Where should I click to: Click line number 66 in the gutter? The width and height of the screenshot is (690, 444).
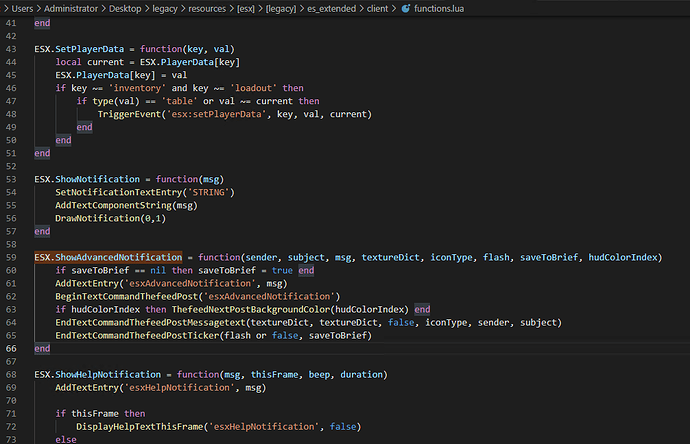[x=11, y=349]
